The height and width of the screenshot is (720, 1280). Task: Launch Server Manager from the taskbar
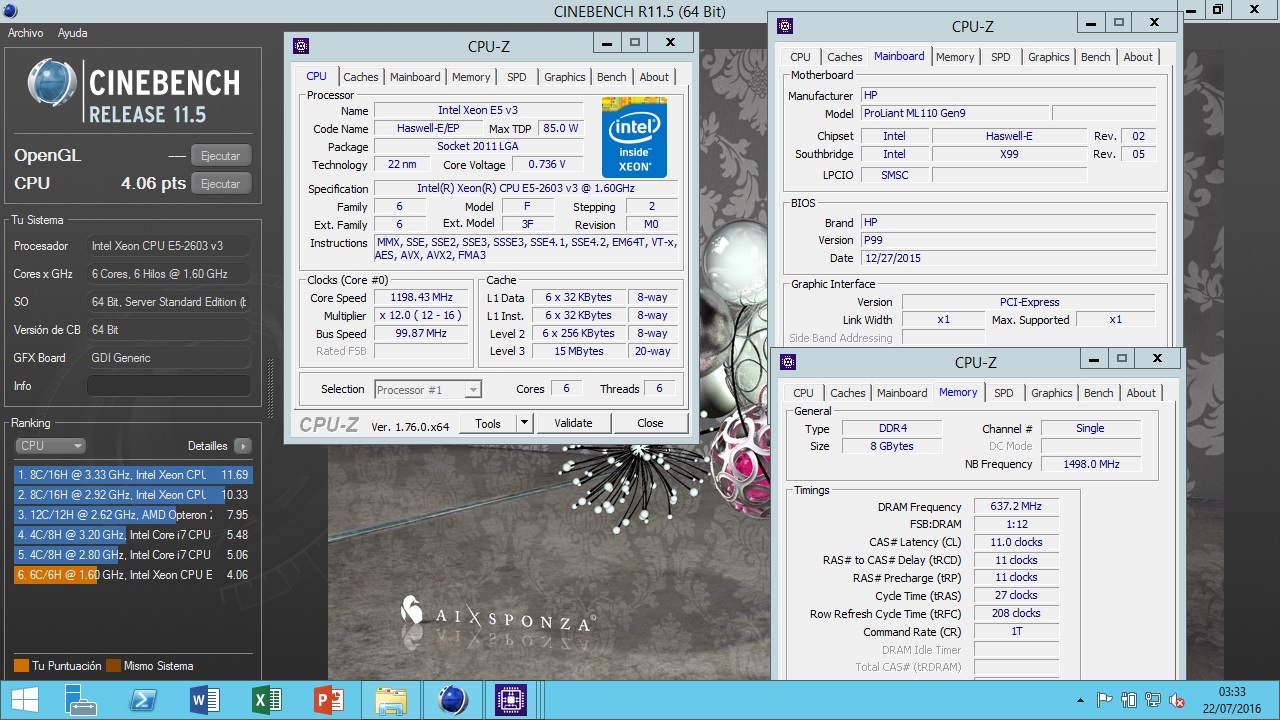pyautogui.click(x=80, y=700)
